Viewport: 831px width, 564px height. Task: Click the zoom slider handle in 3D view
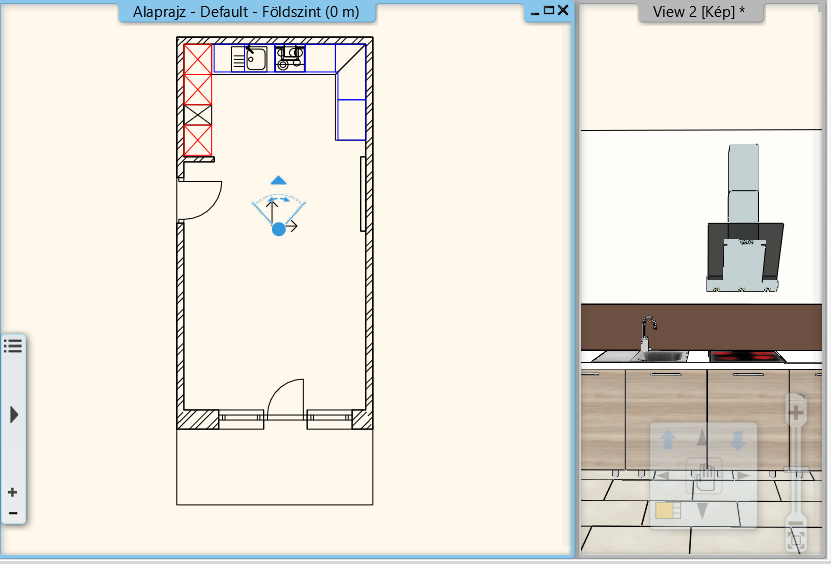point(796,470)
